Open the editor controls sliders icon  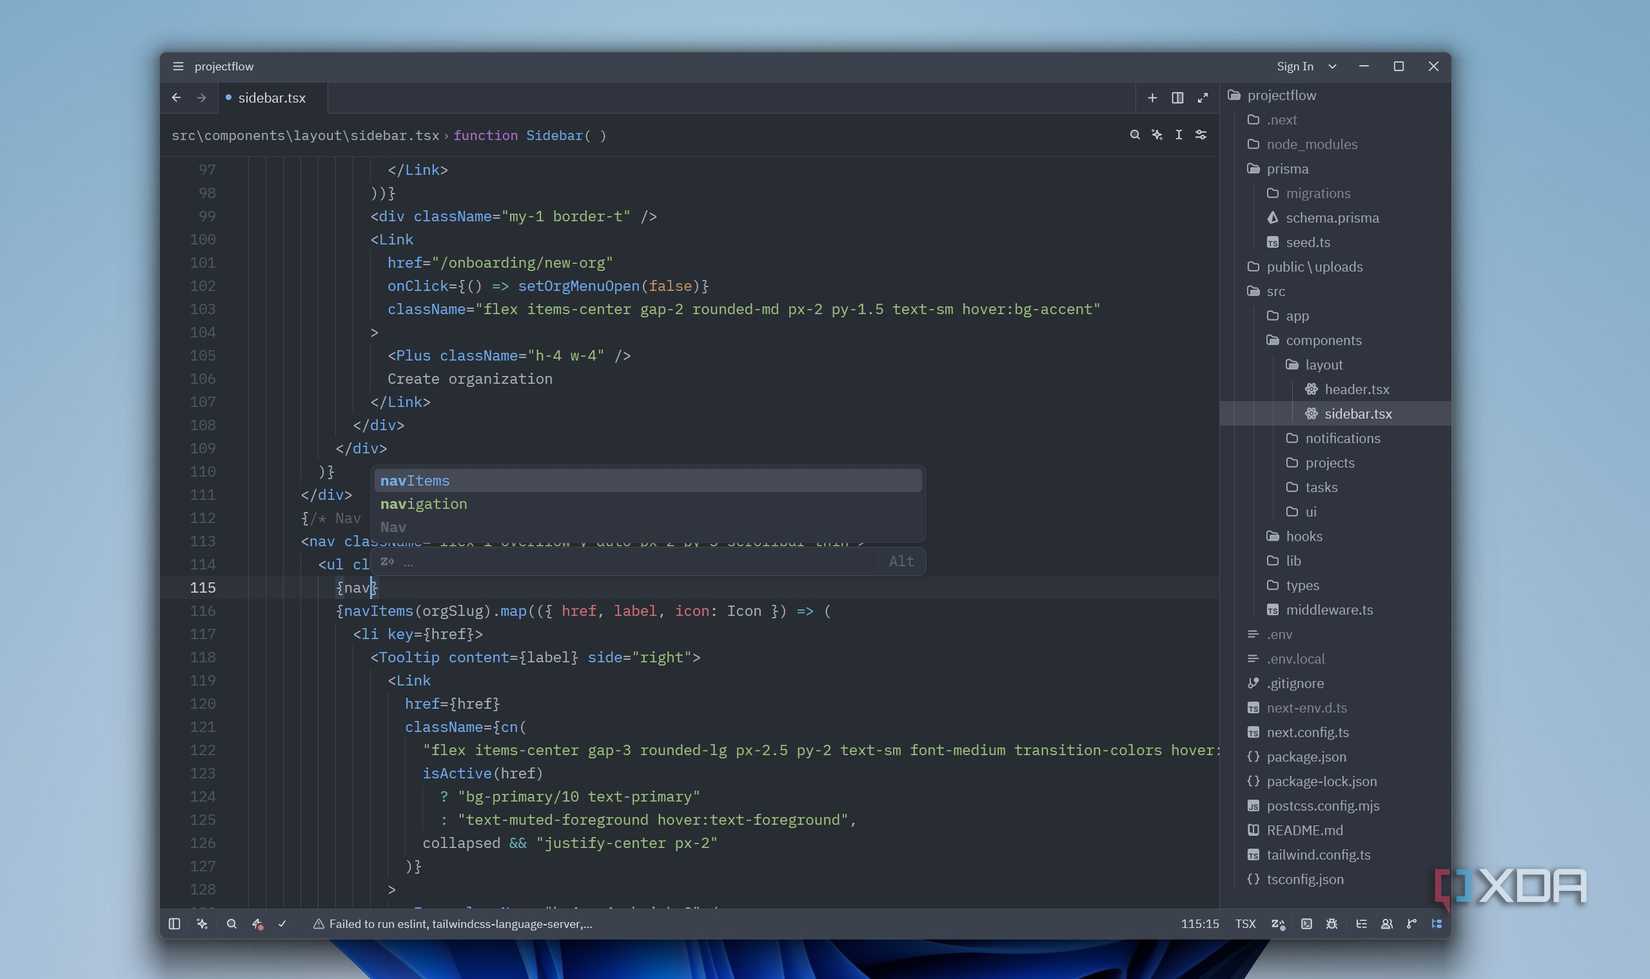point(1201,135)
